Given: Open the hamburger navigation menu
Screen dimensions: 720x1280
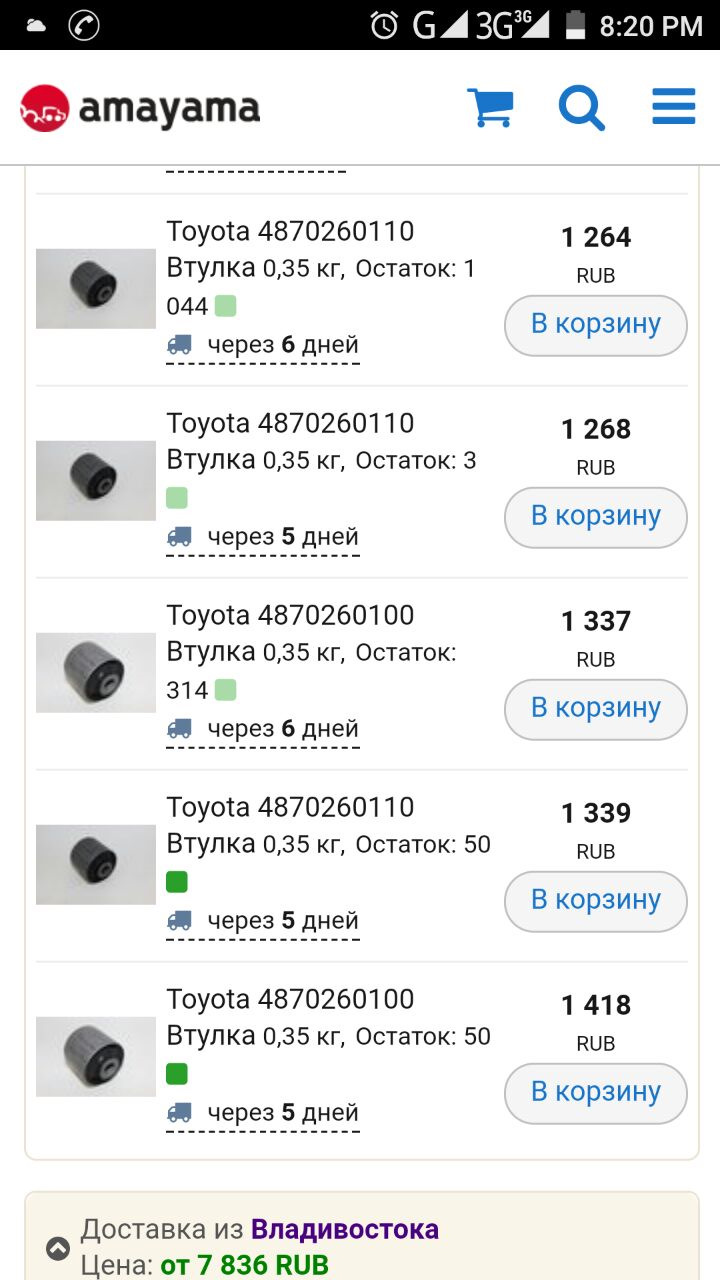Looking at the screenshot, I should [x=673, y=105].
